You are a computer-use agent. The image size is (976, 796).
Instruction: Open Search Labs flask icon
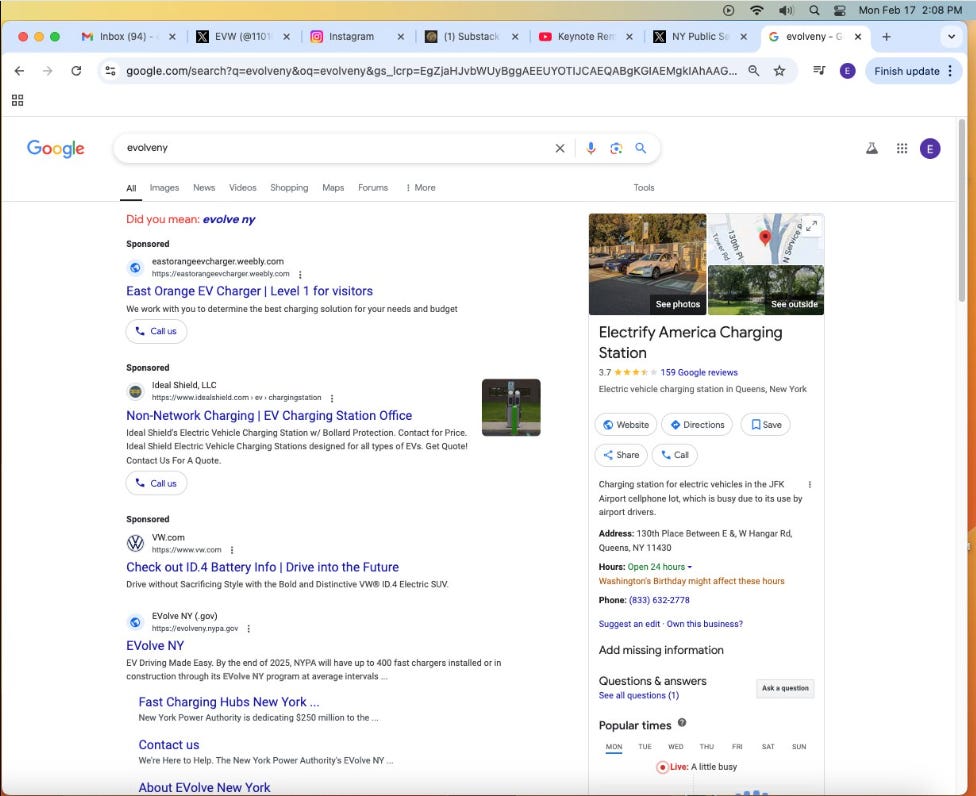pos(872,148)
